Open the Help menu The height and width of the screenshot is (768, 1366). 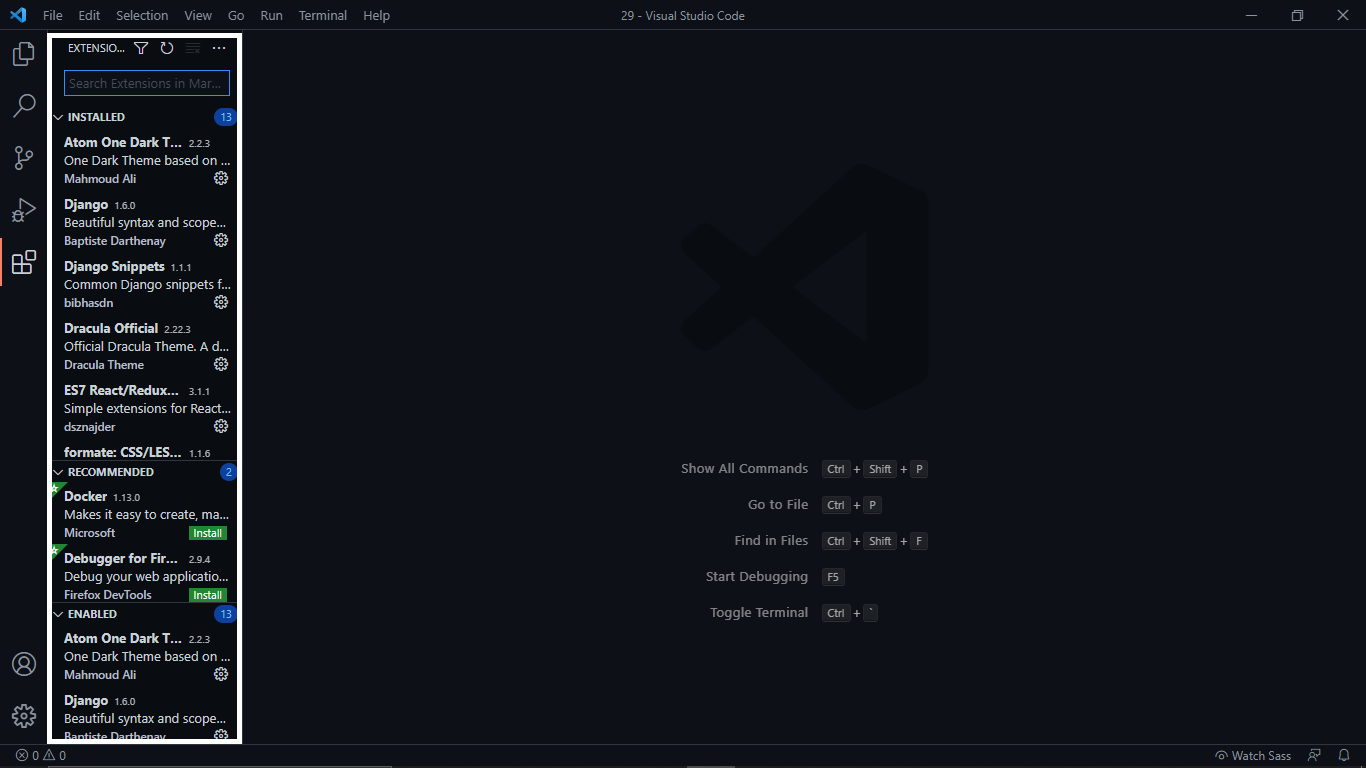pyautogui.click(x=376, y=15)
